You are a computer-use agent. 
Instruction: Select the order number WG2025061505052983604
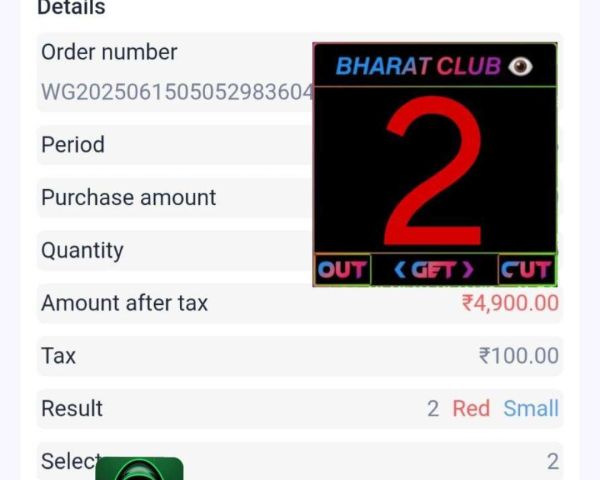pyautogui.click(x=177, y=92)
